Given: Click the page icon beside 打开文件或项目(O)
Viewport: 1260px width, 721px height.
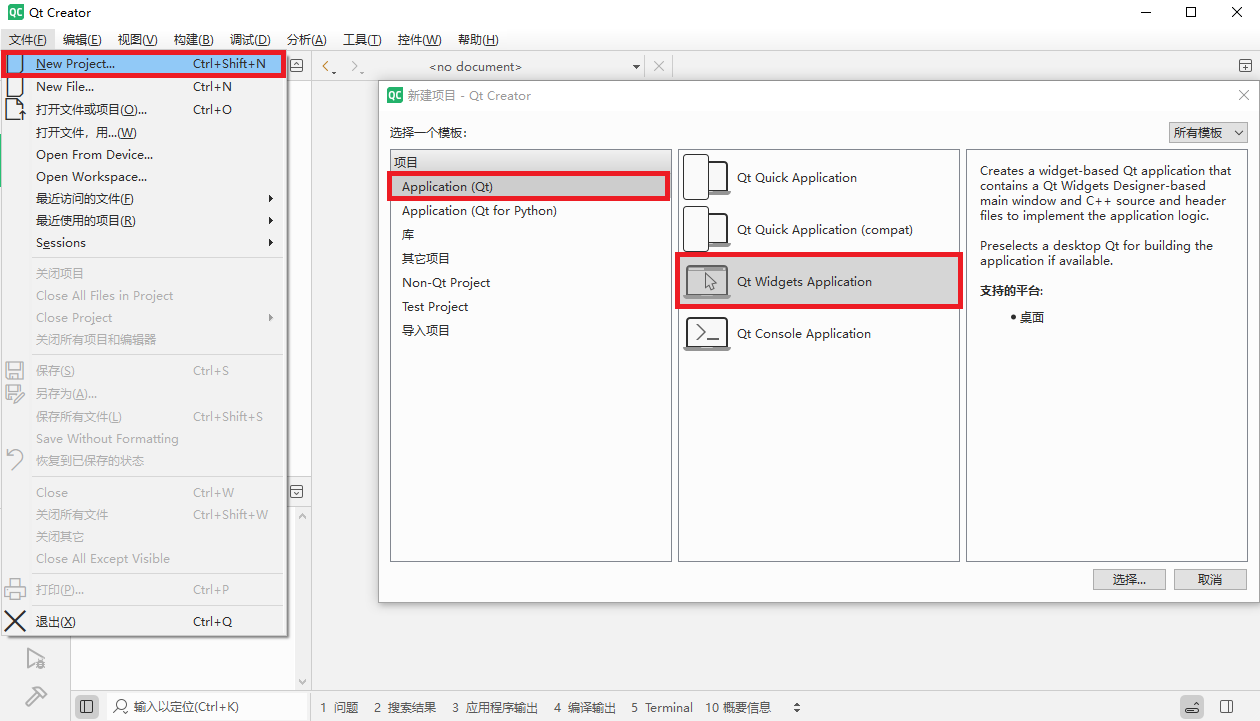Looking at the screenshot, I should pos(15,109).
